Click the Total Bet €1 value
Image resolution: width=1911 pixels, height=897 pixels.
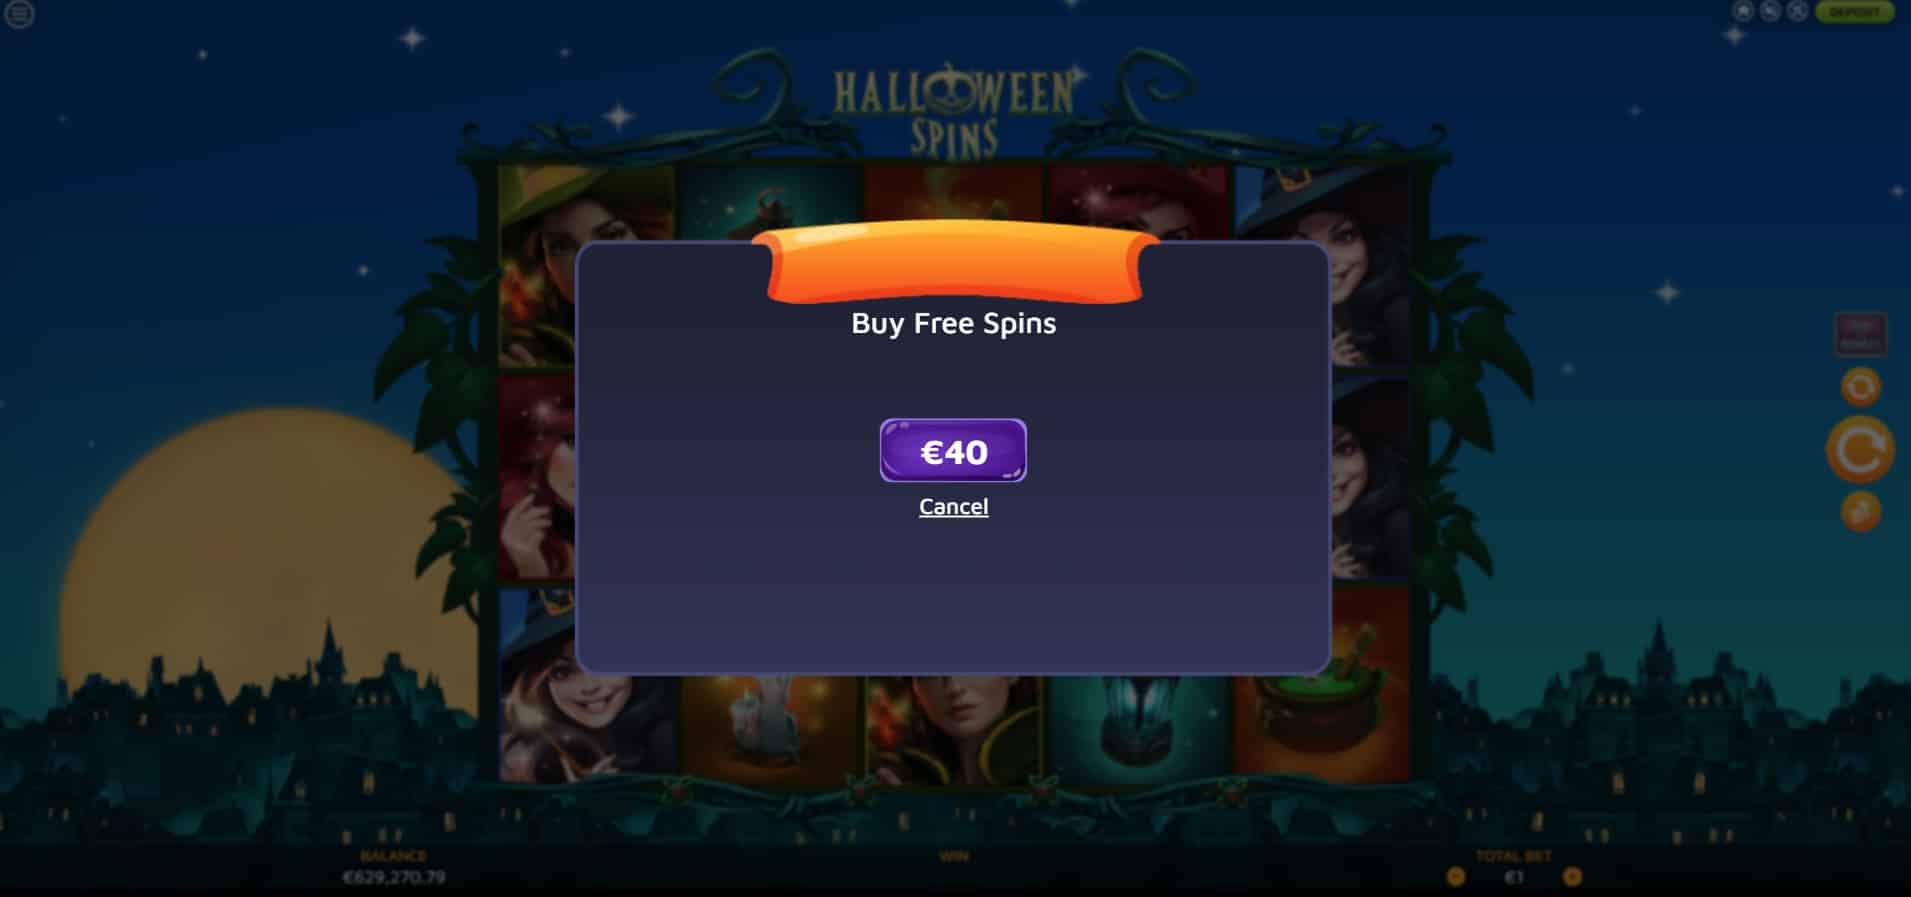coord(1514,877)
